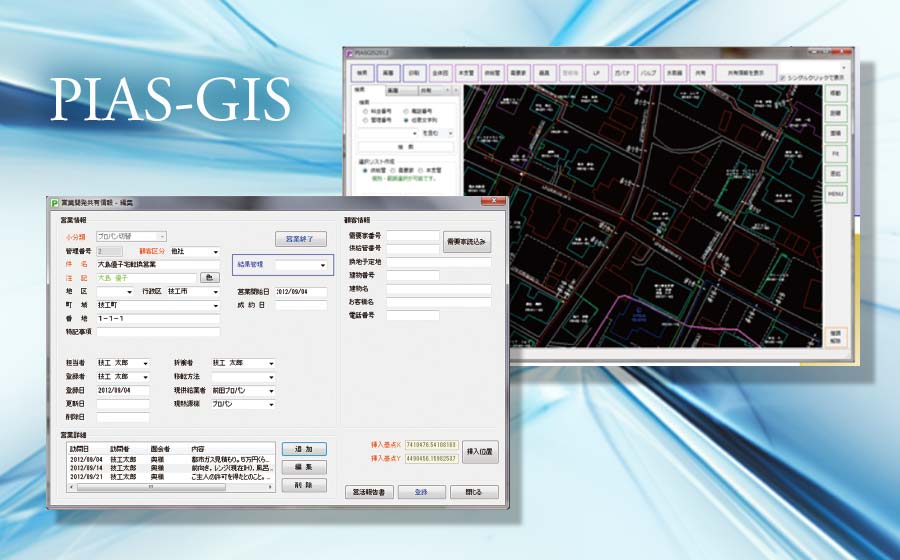Image resolution: width=900 pixels, height=560 pixels.
Task: Click the 共有 toolbar button
Action: tap(700, 73)
